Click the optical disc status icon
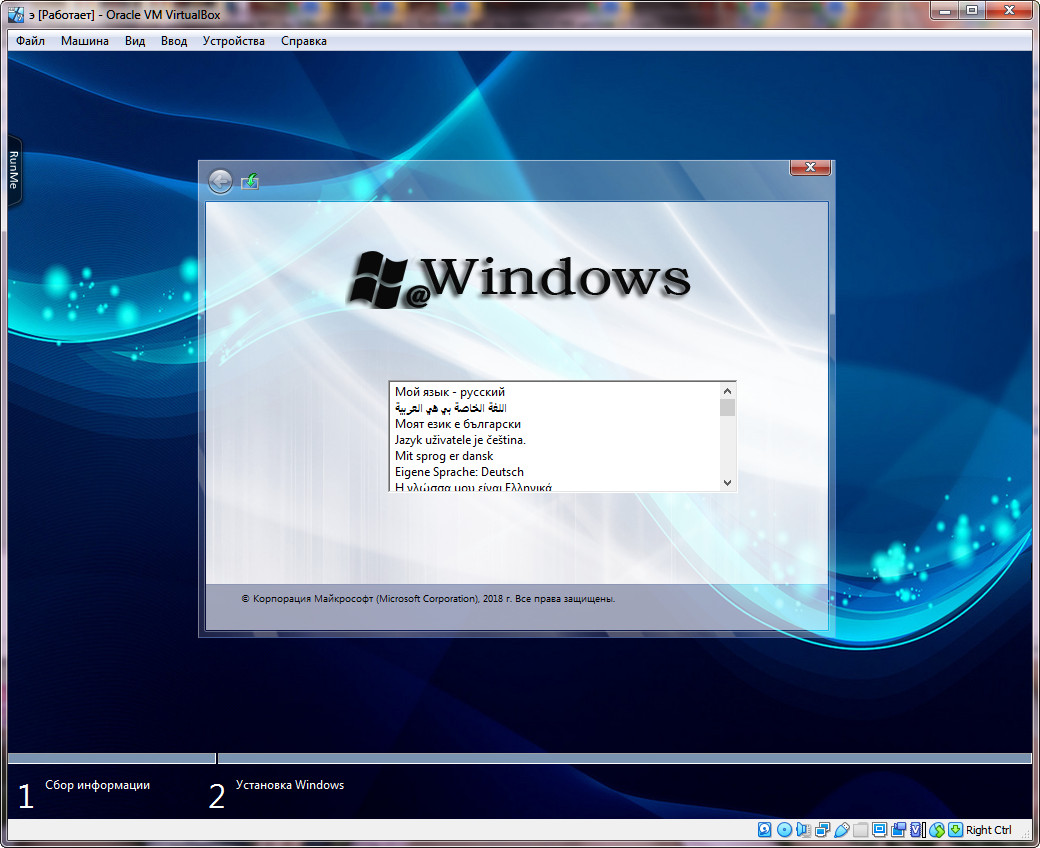Image resolution: width=1040 pixels, height=848 pixels. click(784, 829)
